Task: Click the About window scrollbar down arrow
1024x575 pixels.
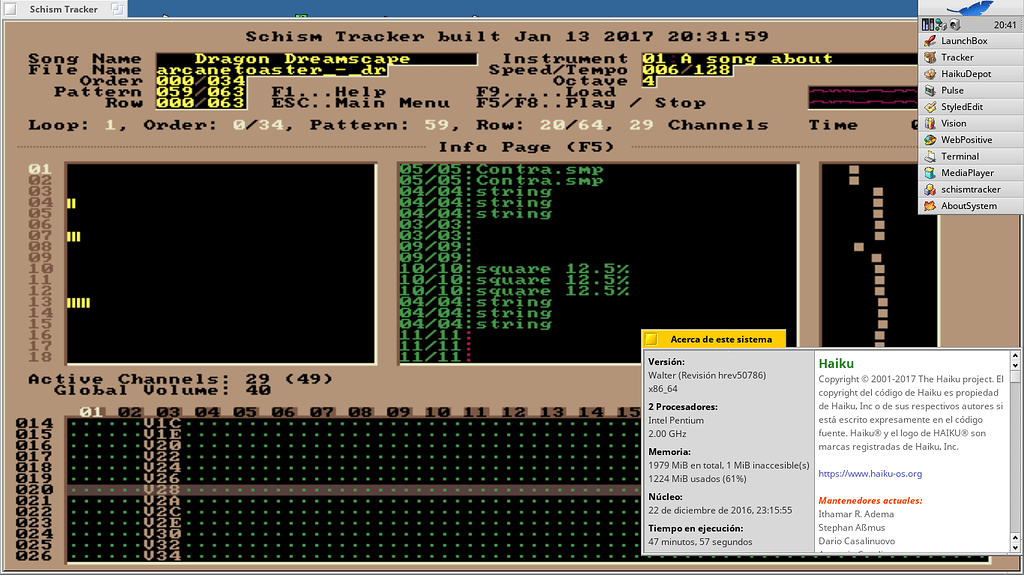Action: coord(1015,548)
